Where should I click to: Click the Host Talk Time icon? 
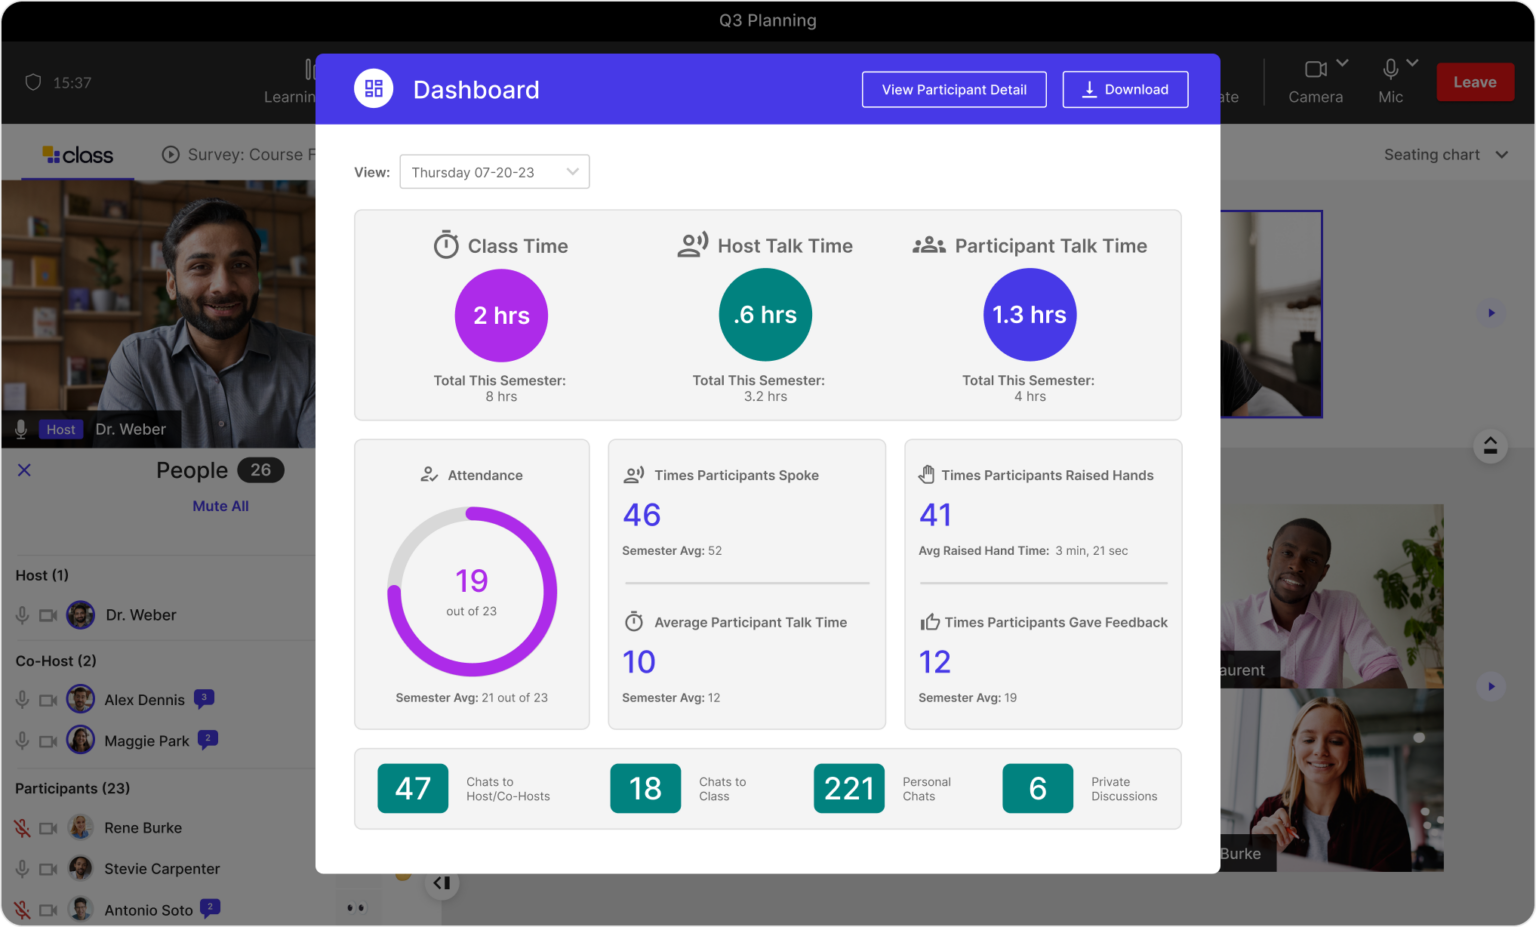pos(693,245)
